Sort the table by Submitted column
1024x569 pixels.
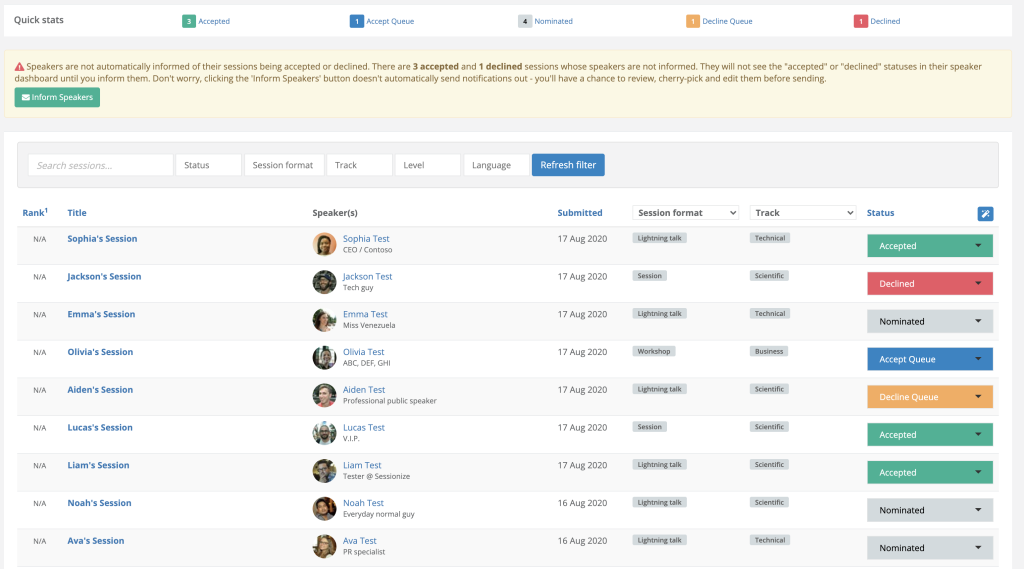(x=580, y=213)
